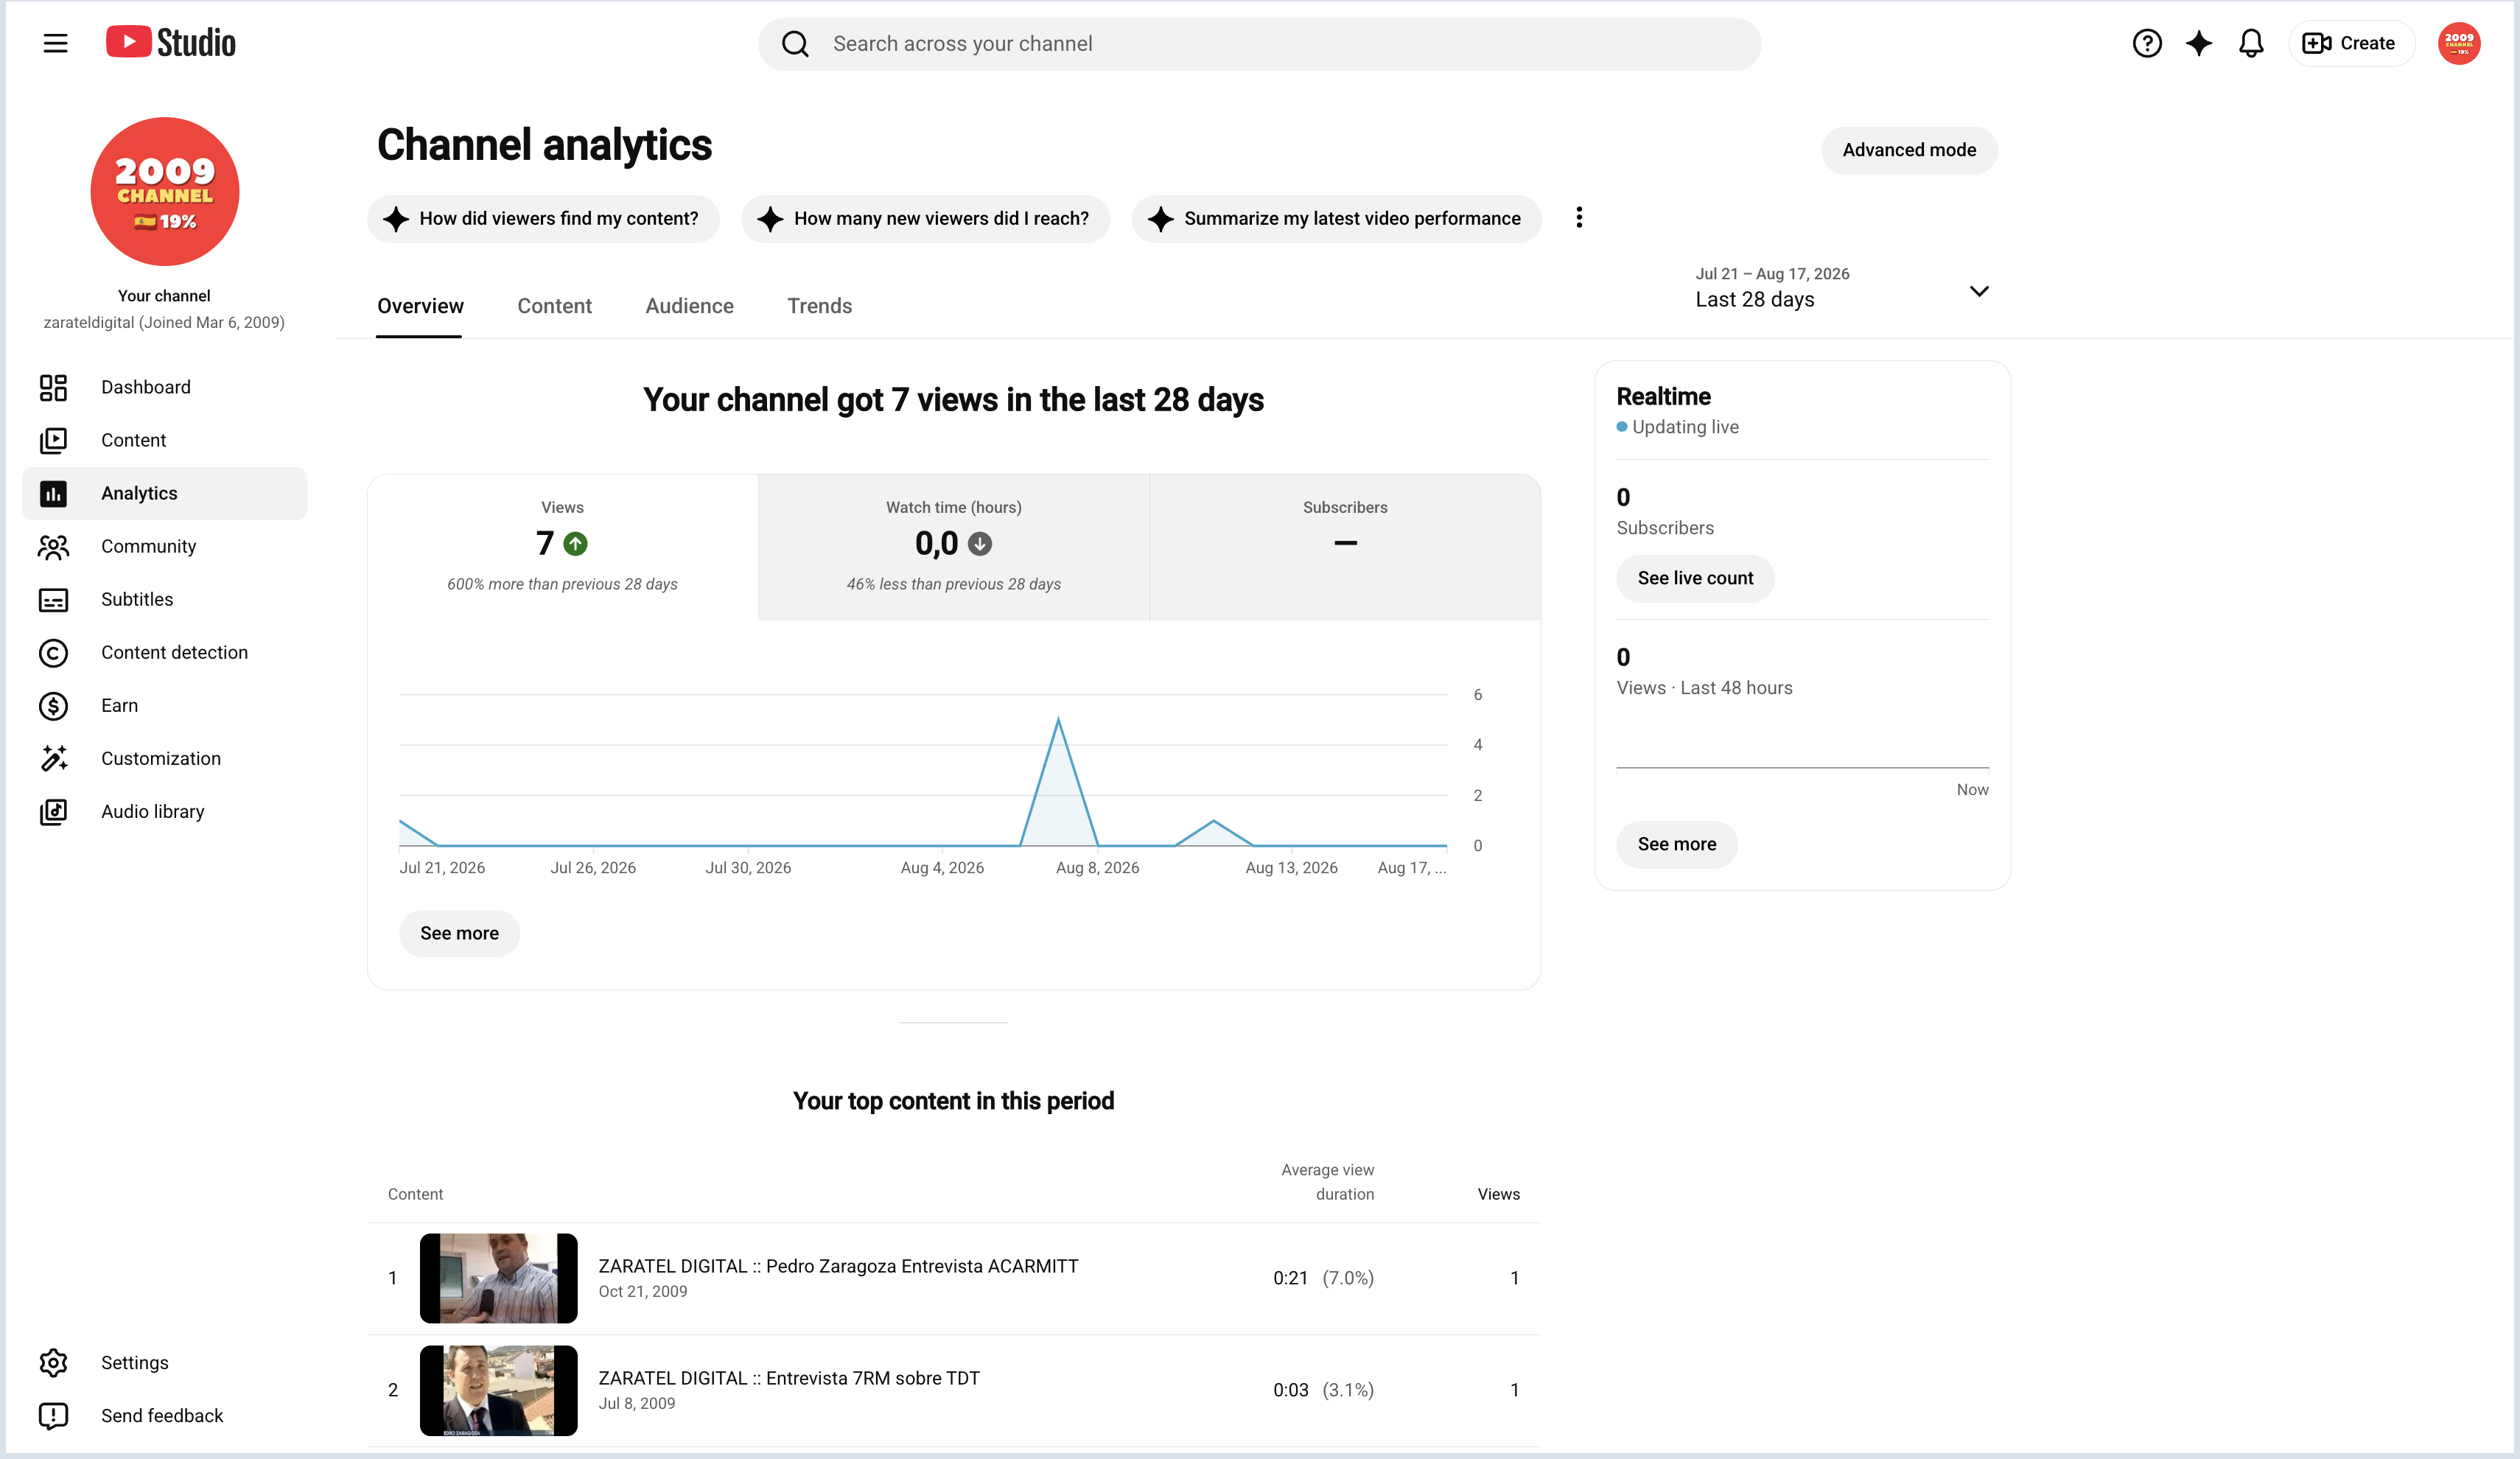This screenshot has width=2520, height=1459.
Task: Click the 'Updating live' status text
Action: pos(1685,427)
